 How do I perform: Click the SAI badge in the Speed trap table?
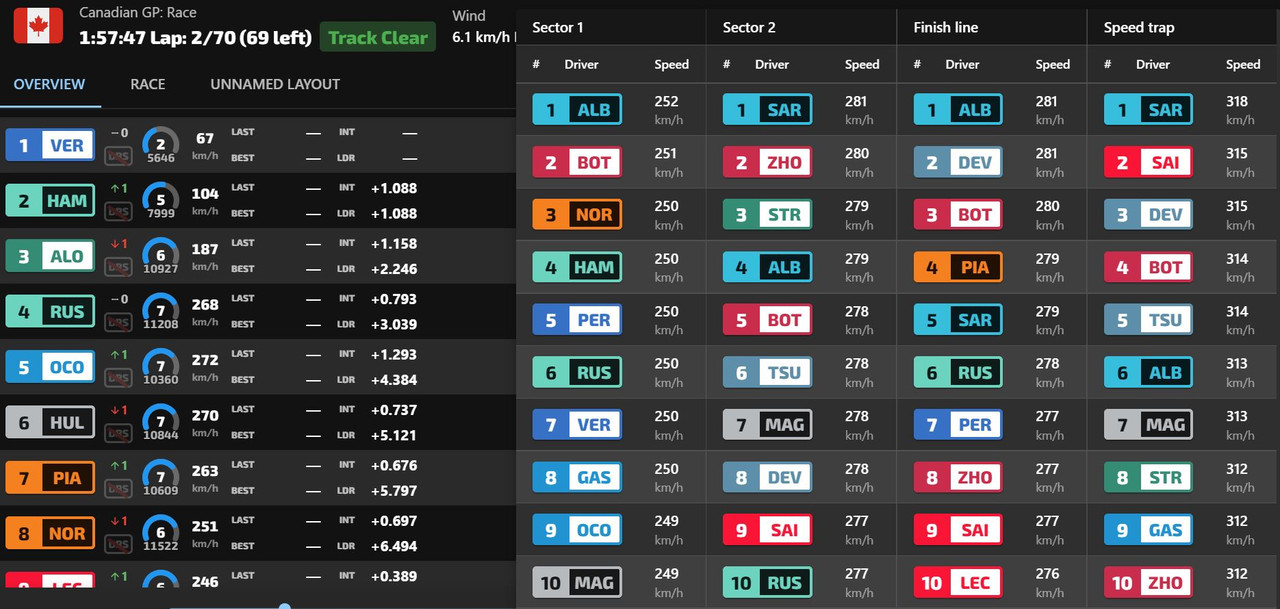pyautogui.click(x=1148, y=162)
